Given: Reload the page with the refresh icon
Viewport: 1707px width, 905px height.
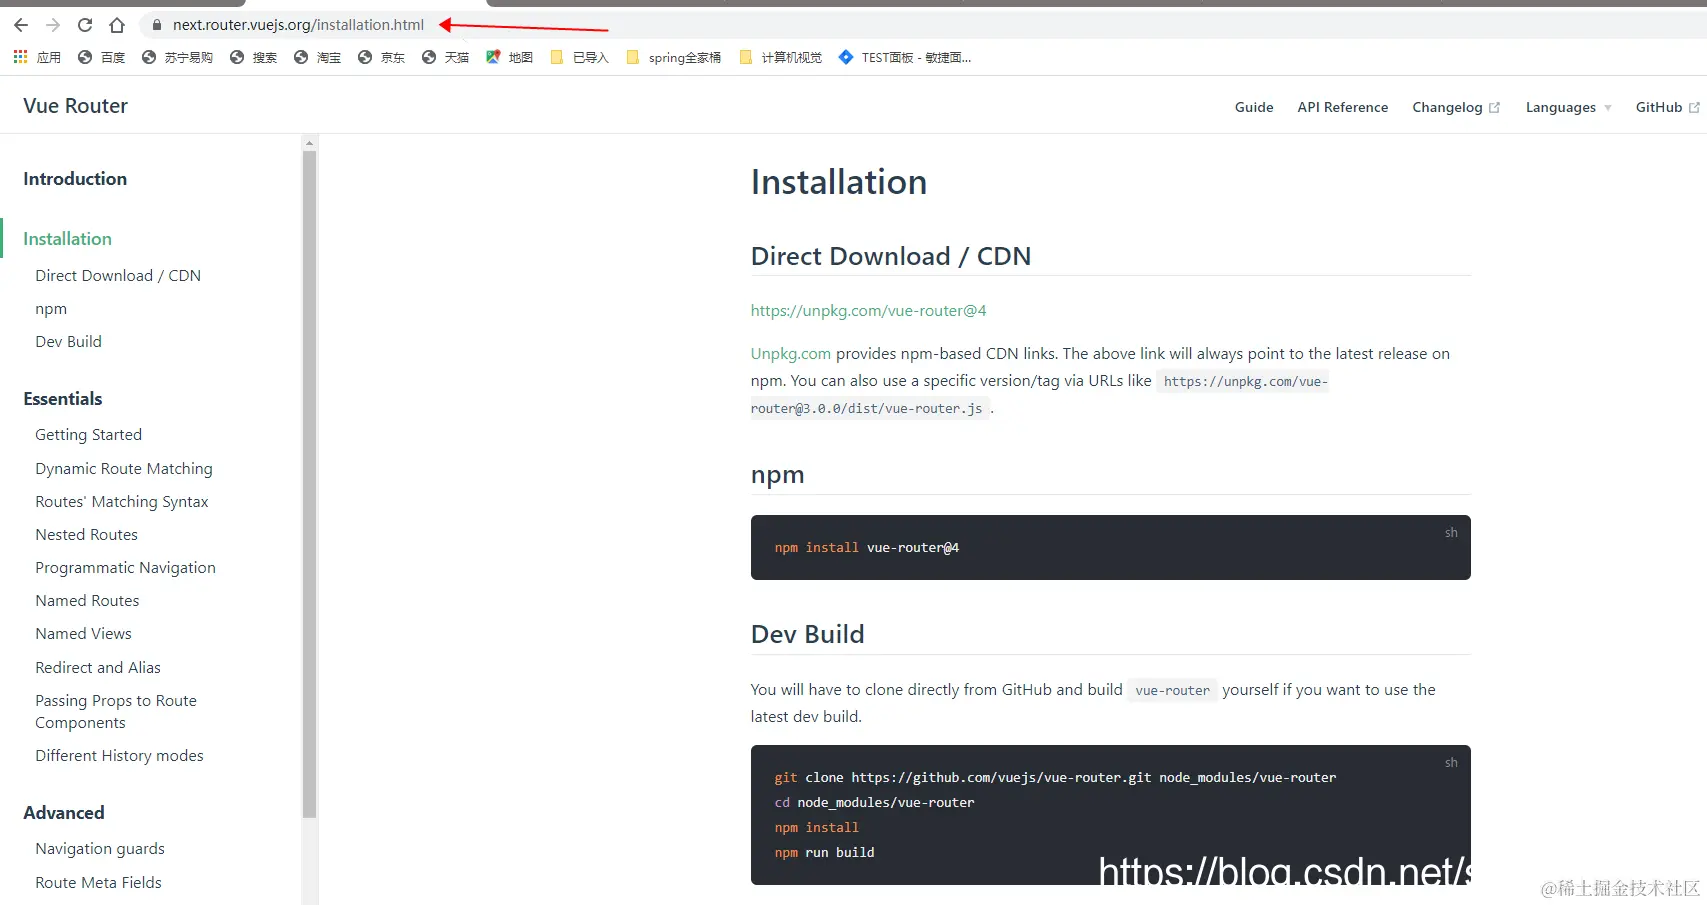Looking at the screenshot, I should [85, 25].
